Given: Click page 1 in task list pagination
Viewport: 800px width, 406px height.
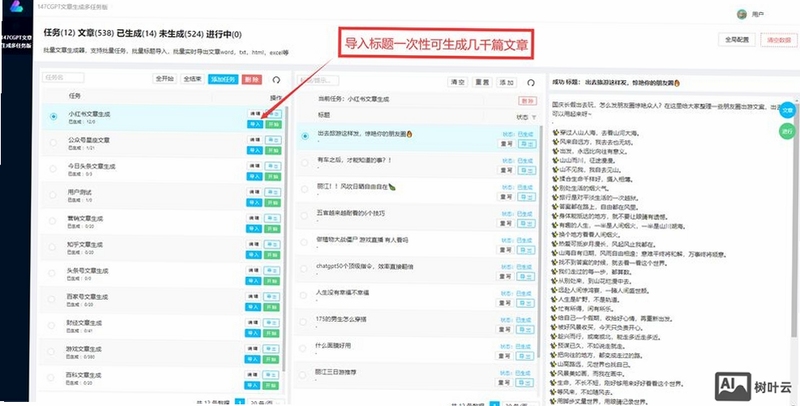Looking at the screenshot, I should [240, 402].
